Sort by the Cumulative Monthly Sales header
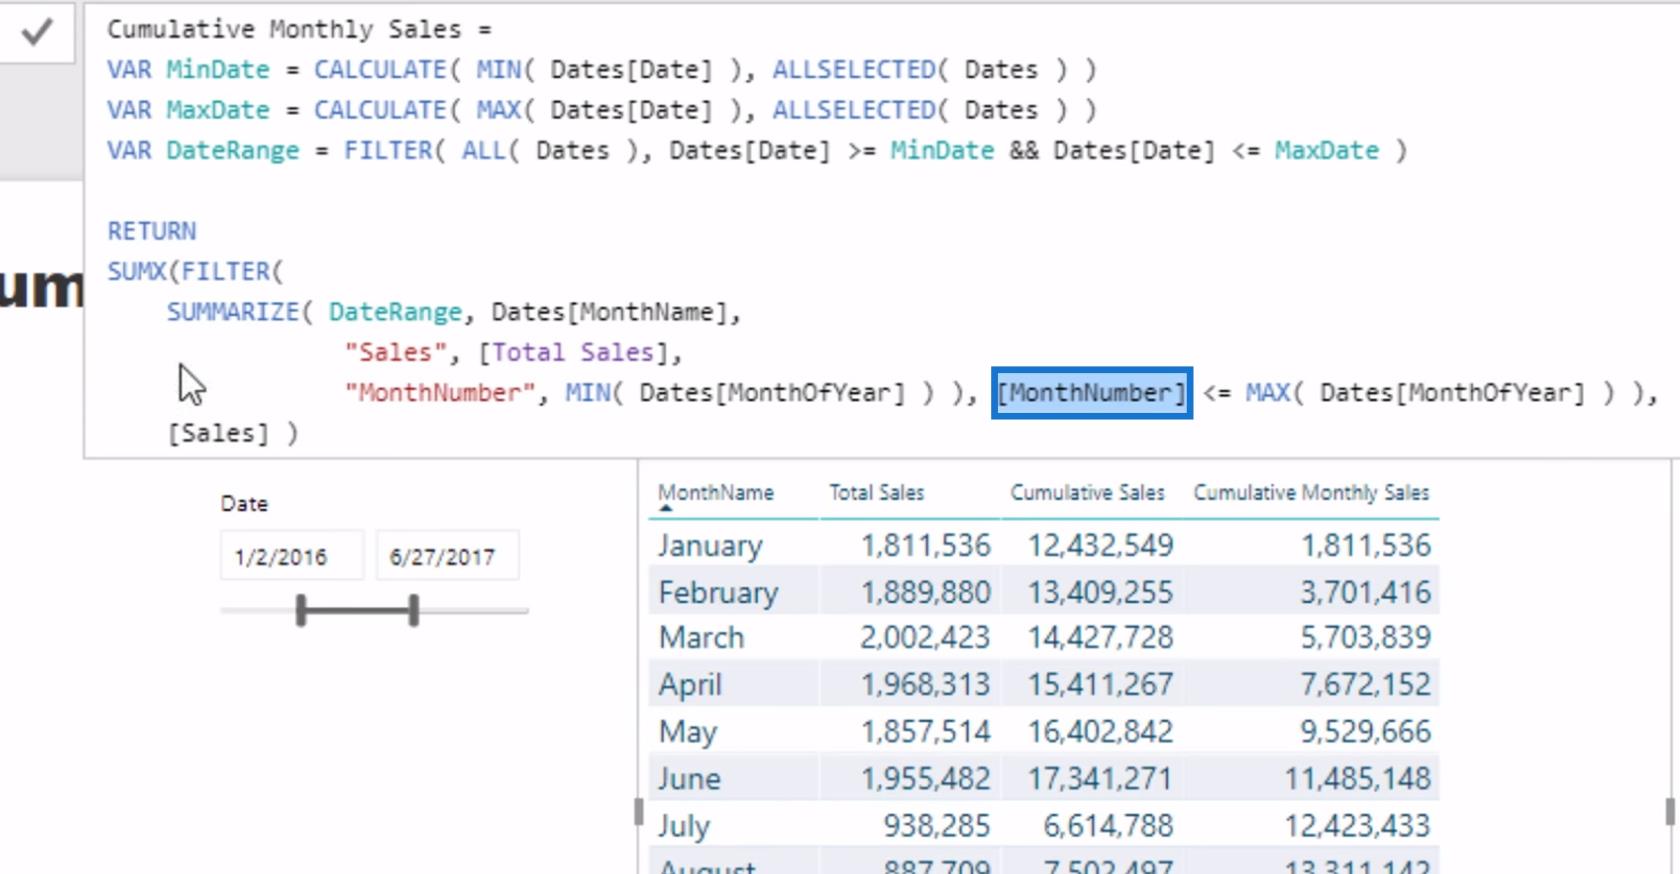Screen dimensions: 1680x874 click(x=1311, y=493)
